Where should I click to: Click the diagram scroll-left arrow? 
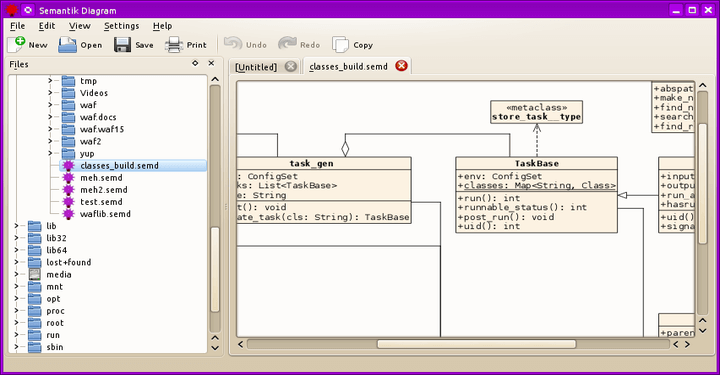(x=241, y=344)
